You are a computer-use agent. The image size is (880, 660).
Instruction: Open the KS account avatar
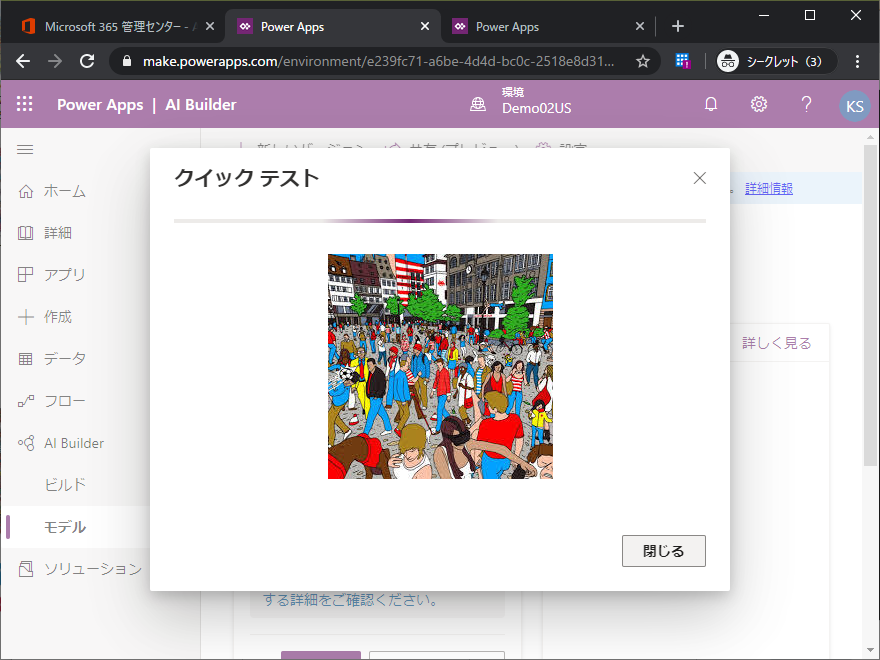[855, 106]
